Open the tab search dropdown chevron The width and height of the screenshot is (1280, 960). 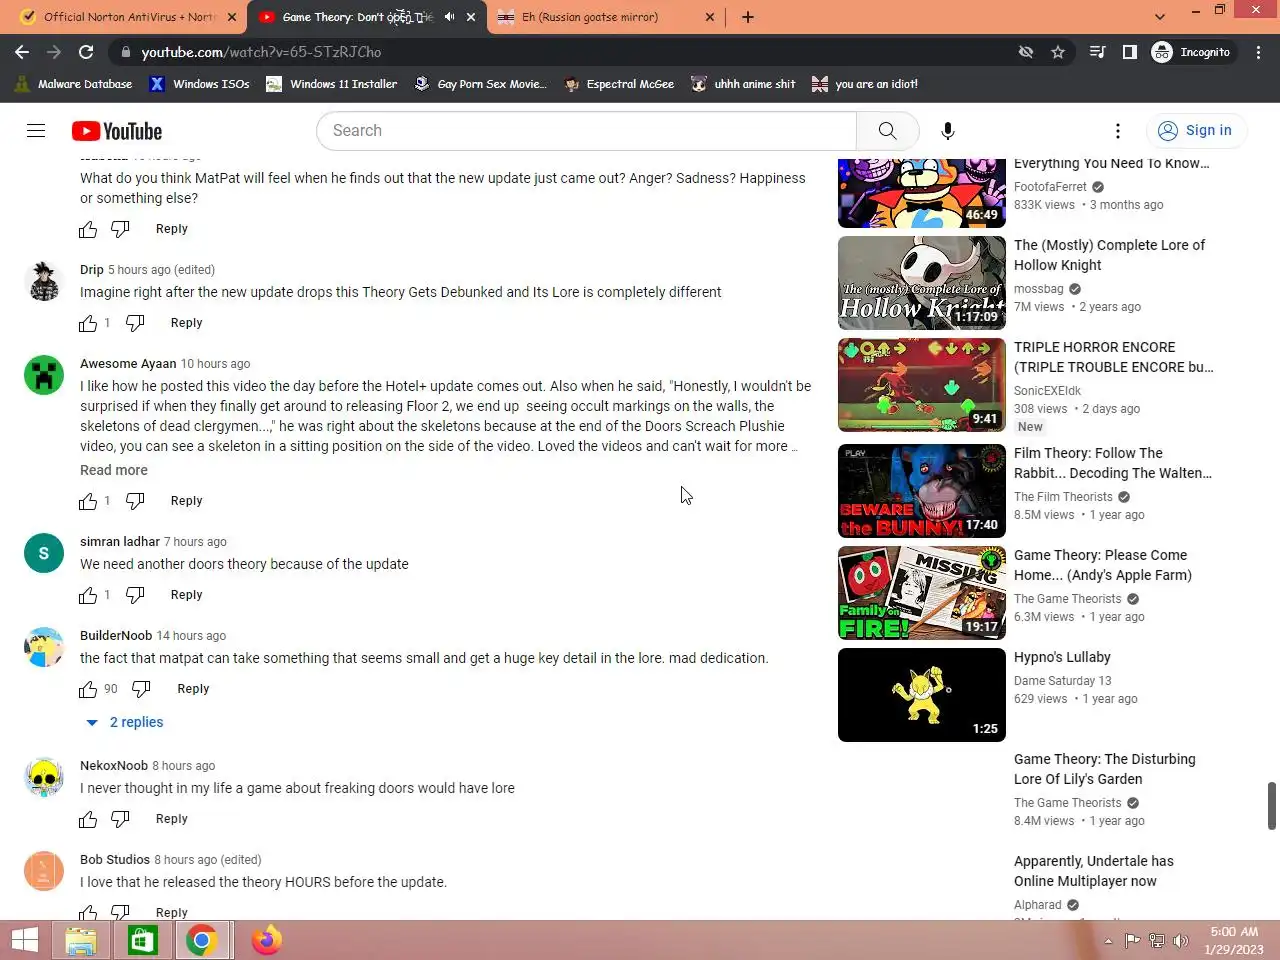coord(1160,17)
